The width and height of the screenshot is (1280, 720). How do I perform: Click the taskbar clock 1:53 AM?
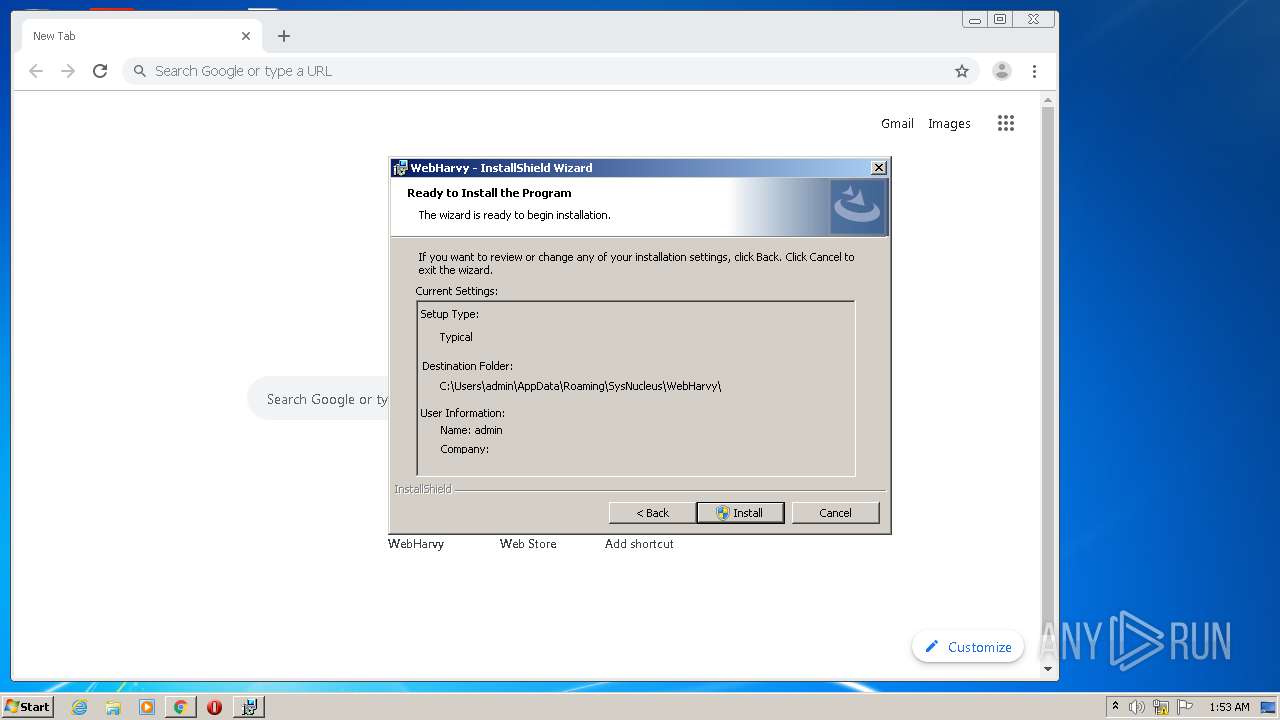(1229, 707)
